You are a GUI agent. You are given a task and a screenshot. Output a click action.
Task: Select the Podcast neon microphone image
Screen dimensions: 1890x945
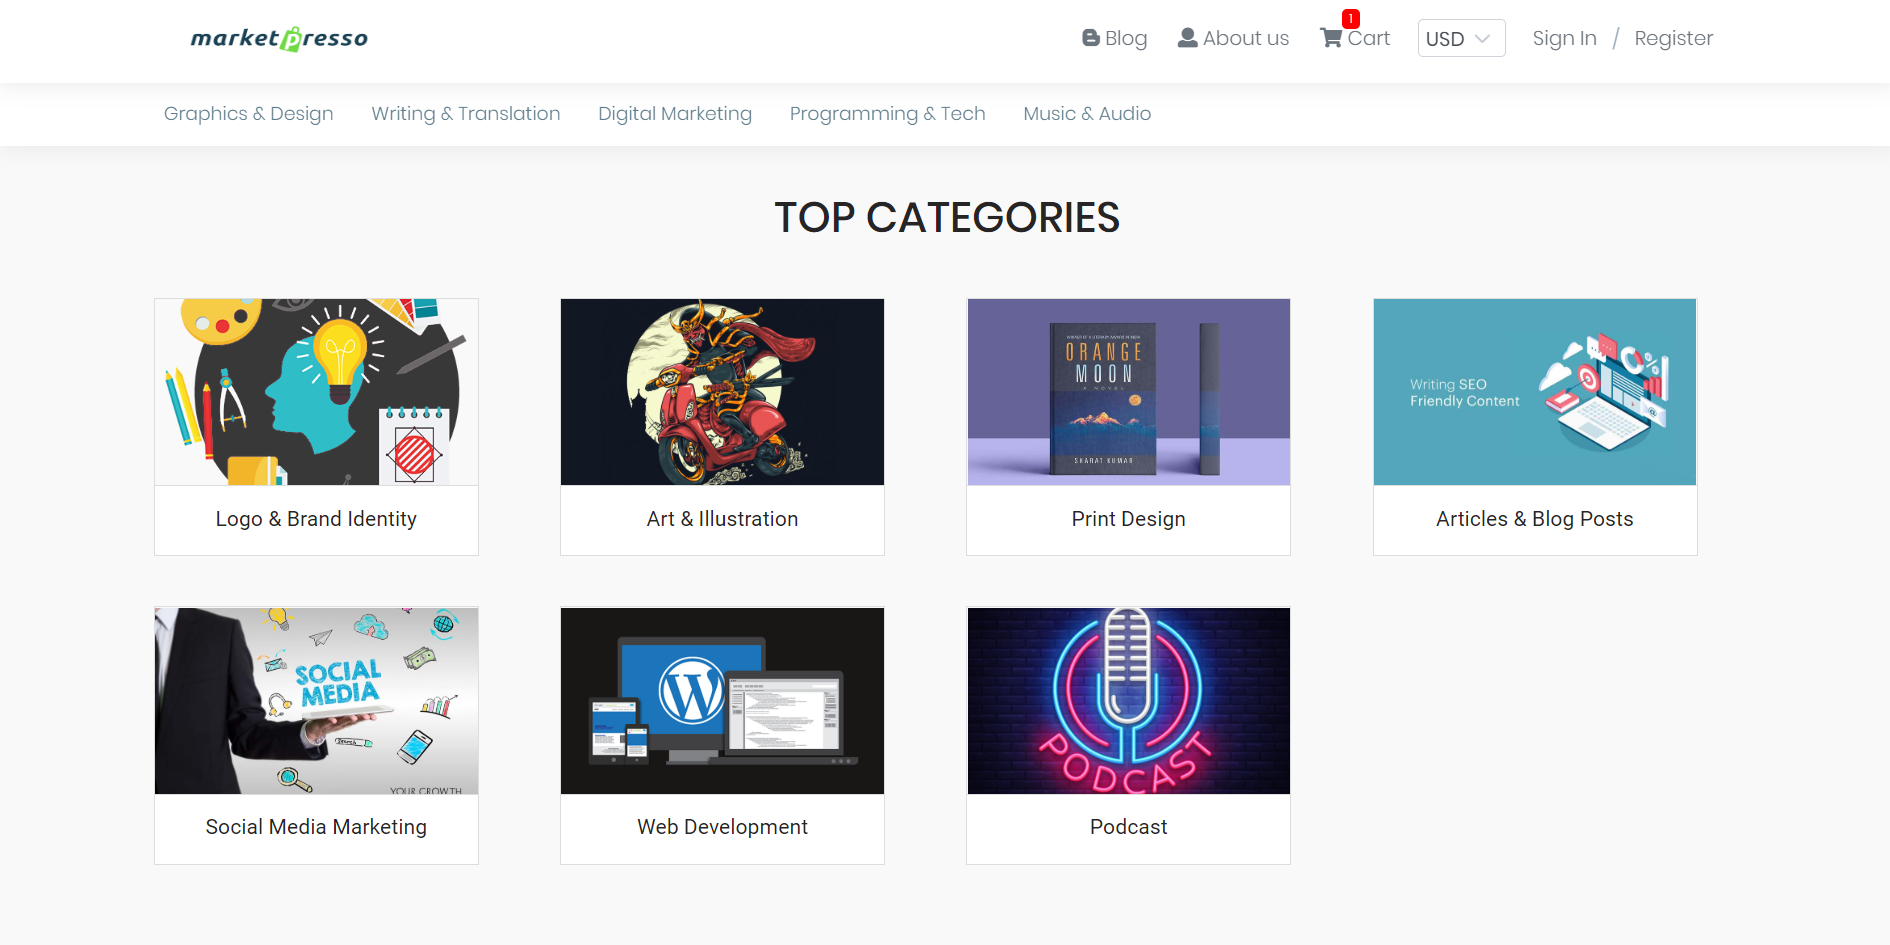pyautogui.click(x=1129, y=701)
